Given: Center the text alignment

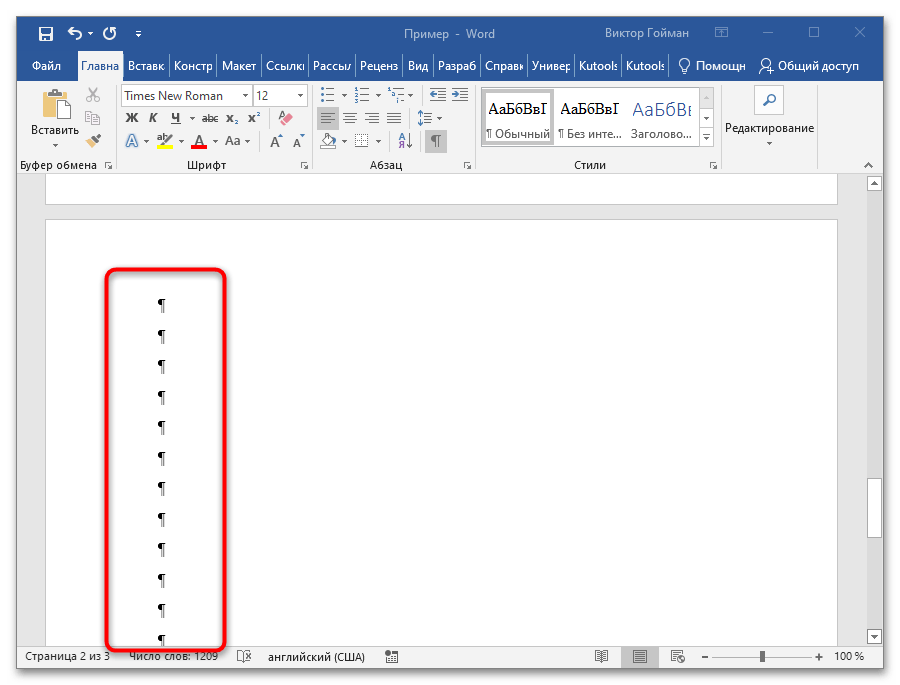Looking at the screenshot, I should 350,118.
